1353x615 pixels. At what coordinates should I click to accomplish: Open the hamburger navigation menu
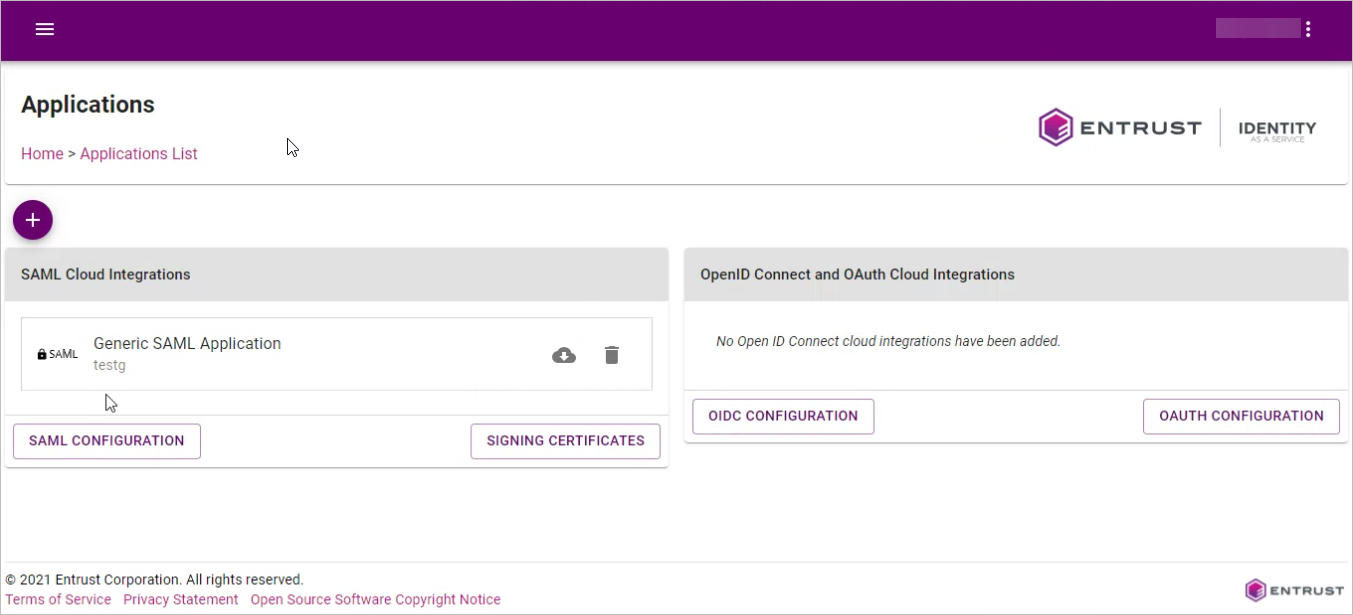click(x=44, y=29)
